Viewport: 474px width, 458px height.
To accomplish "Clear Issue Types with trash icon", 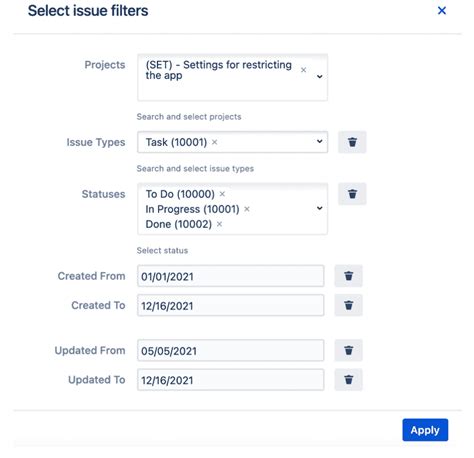I will (352, 142).
